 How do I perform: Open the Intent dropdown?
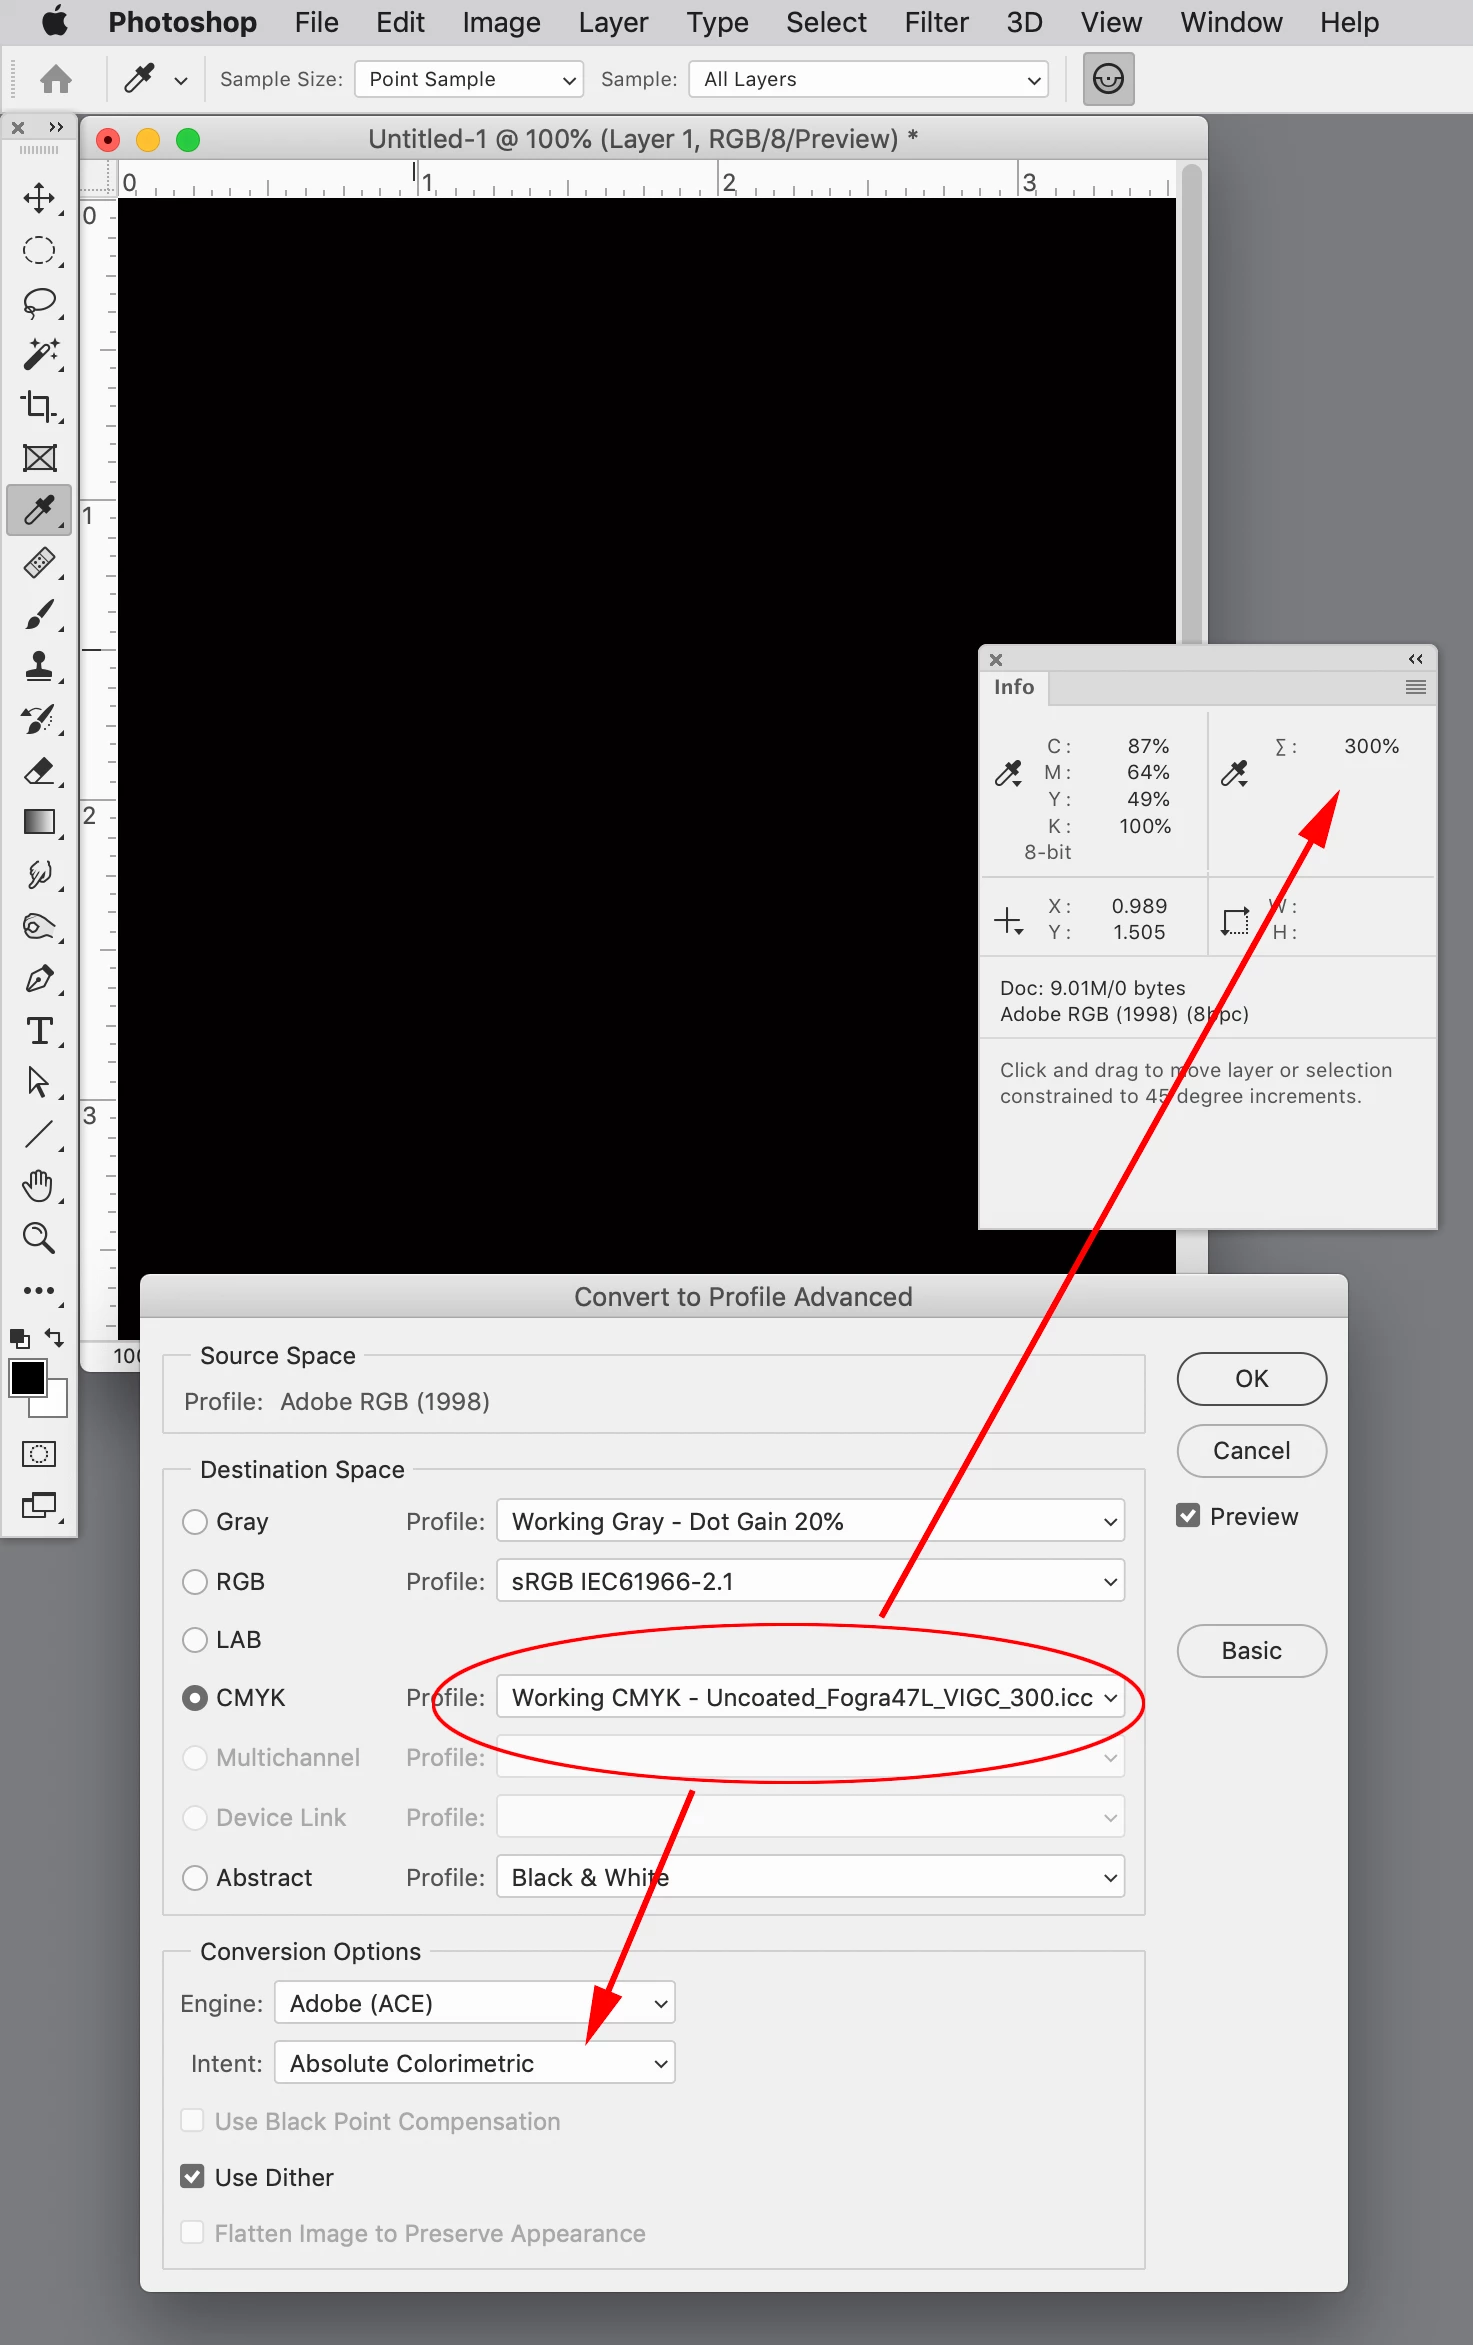tap(475, 2063)
